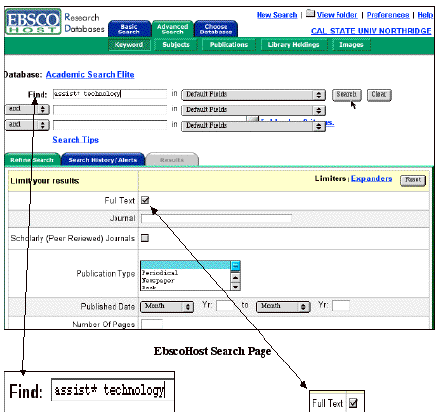437x412 pixels.
Task: Click the Search button
Action: (346, 95)
